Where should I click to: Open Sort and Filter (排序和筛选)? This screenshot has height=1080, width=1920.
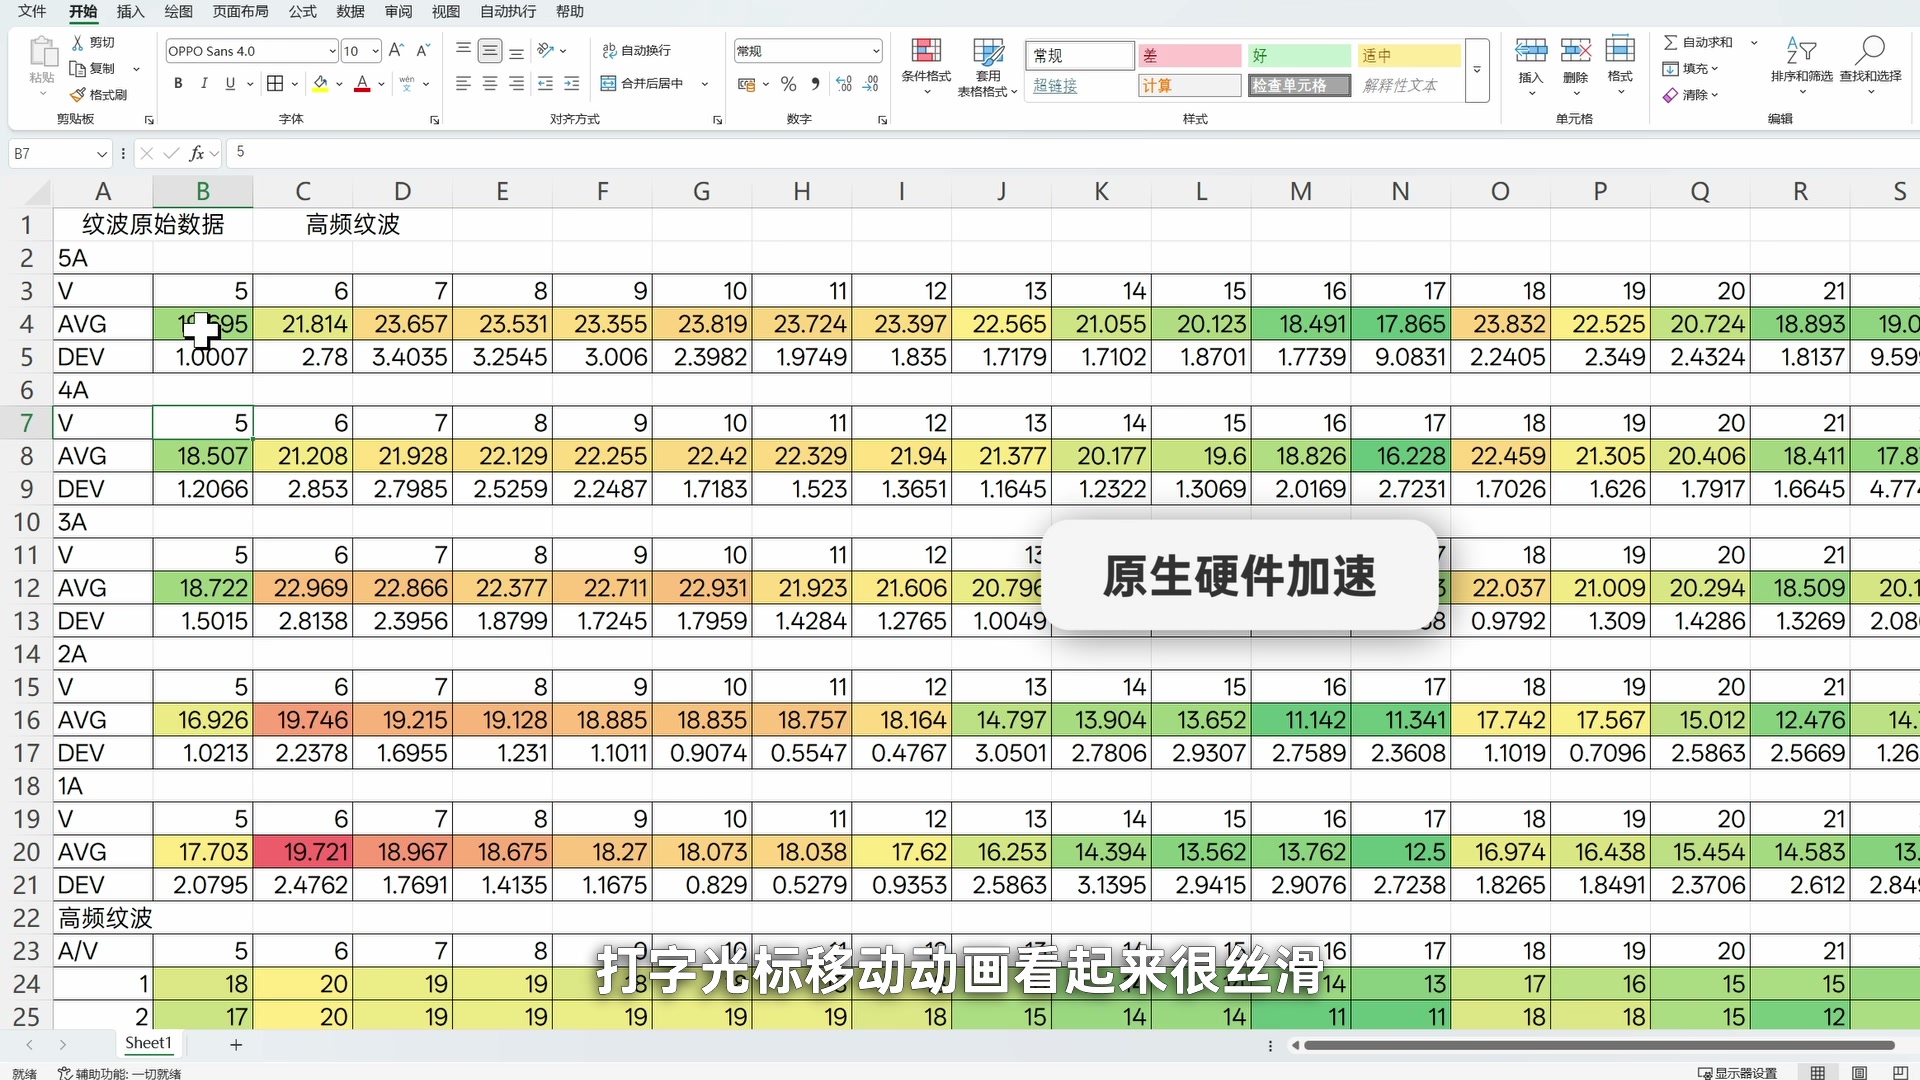(x=1802, y=65)
